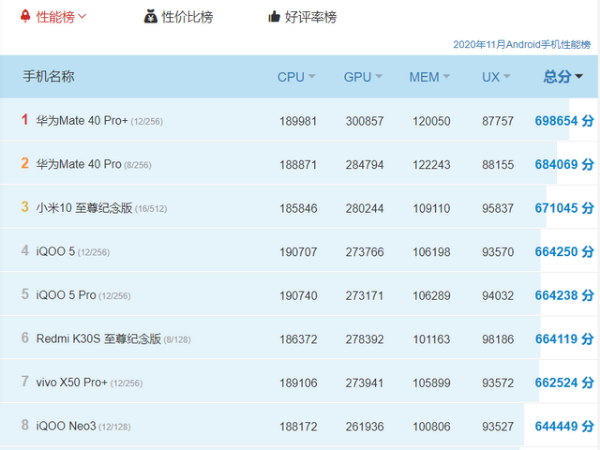Click GPU score 300857
600x450 pixels.
365,121
